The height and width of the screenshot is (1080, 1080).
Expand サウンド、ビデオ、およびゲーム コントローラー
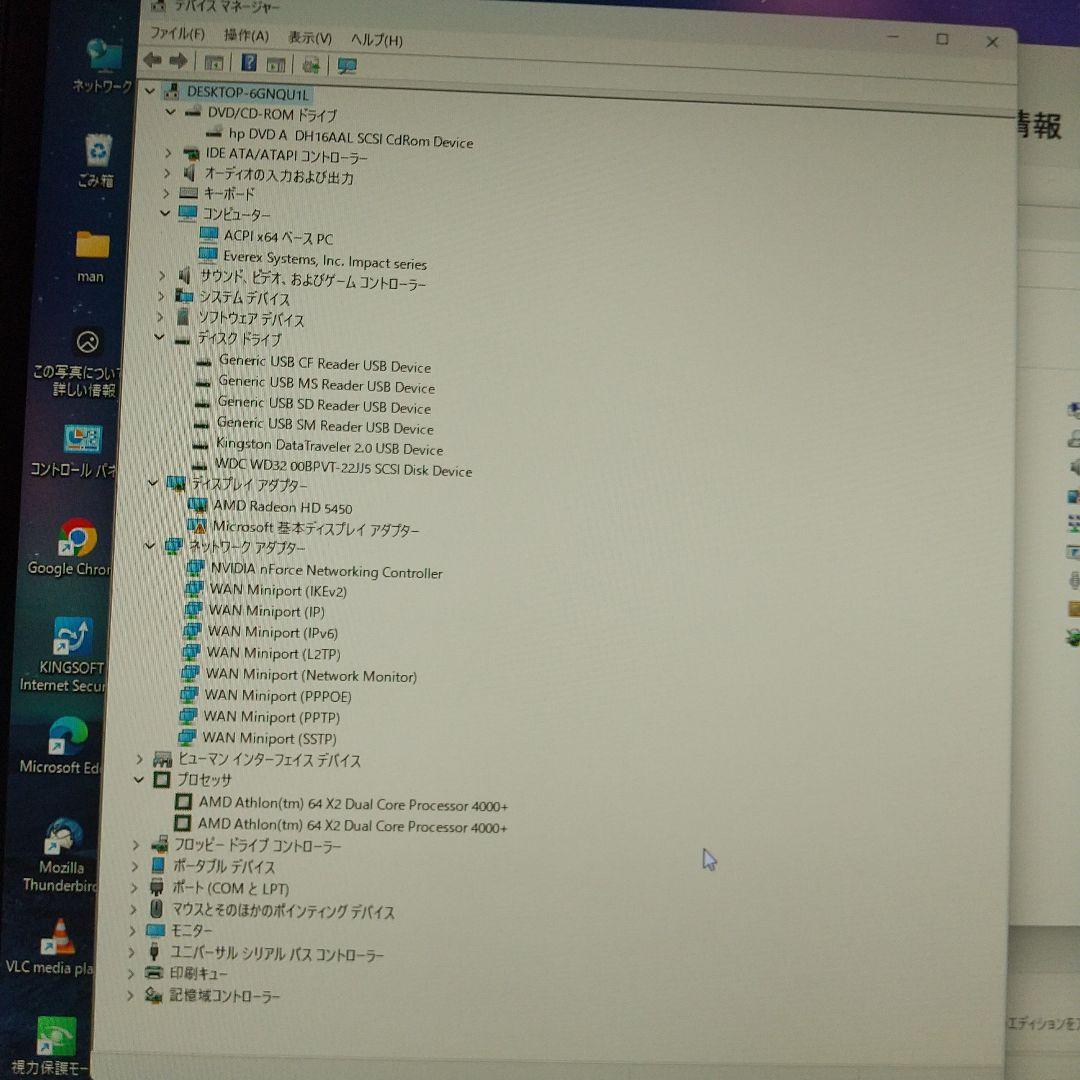coord(162,276)
